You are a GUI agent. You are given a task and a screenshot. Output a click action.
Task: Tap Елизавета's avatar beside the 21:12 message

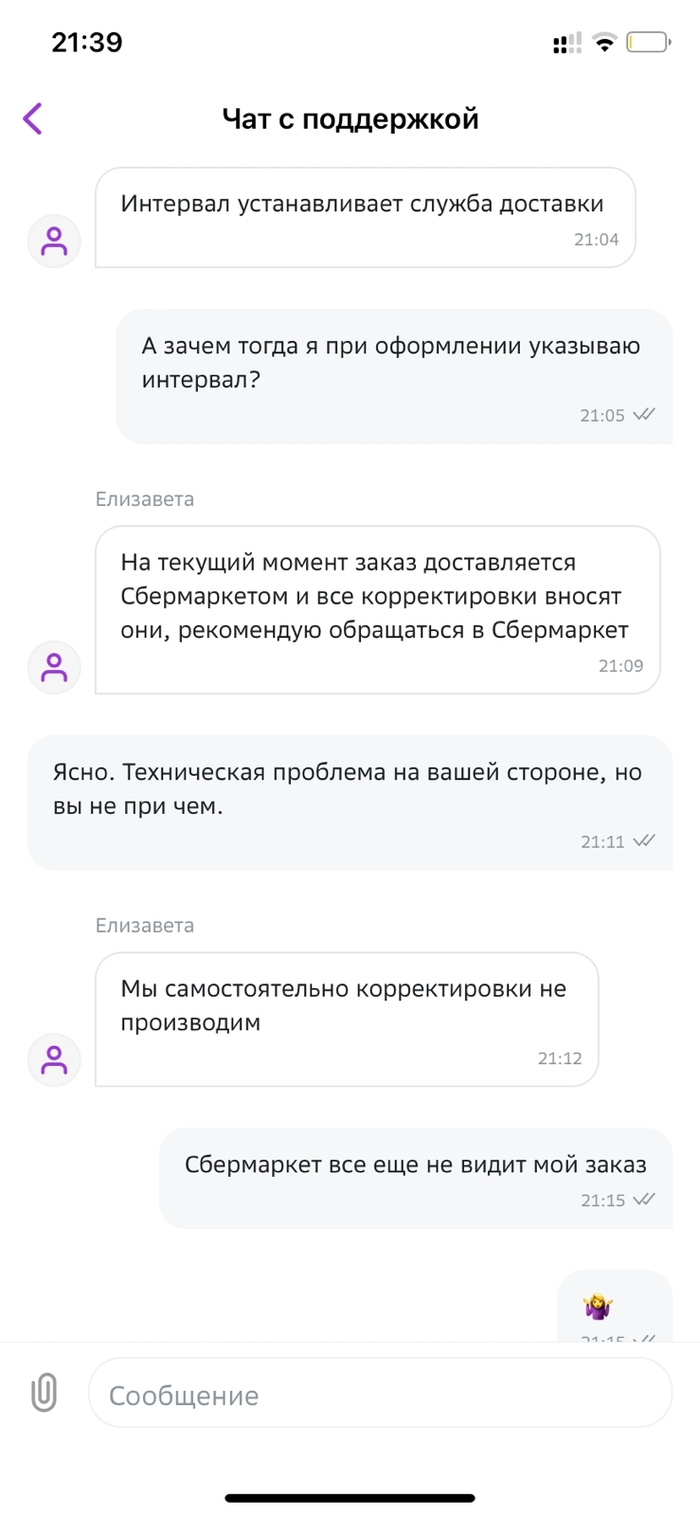pyautogui.click(x=54, y=1059)
